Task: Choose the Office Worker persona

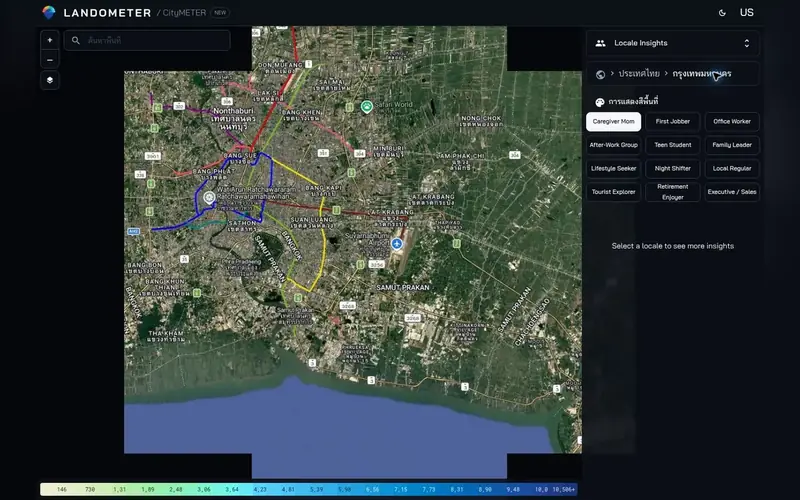Action: point(732,121)
